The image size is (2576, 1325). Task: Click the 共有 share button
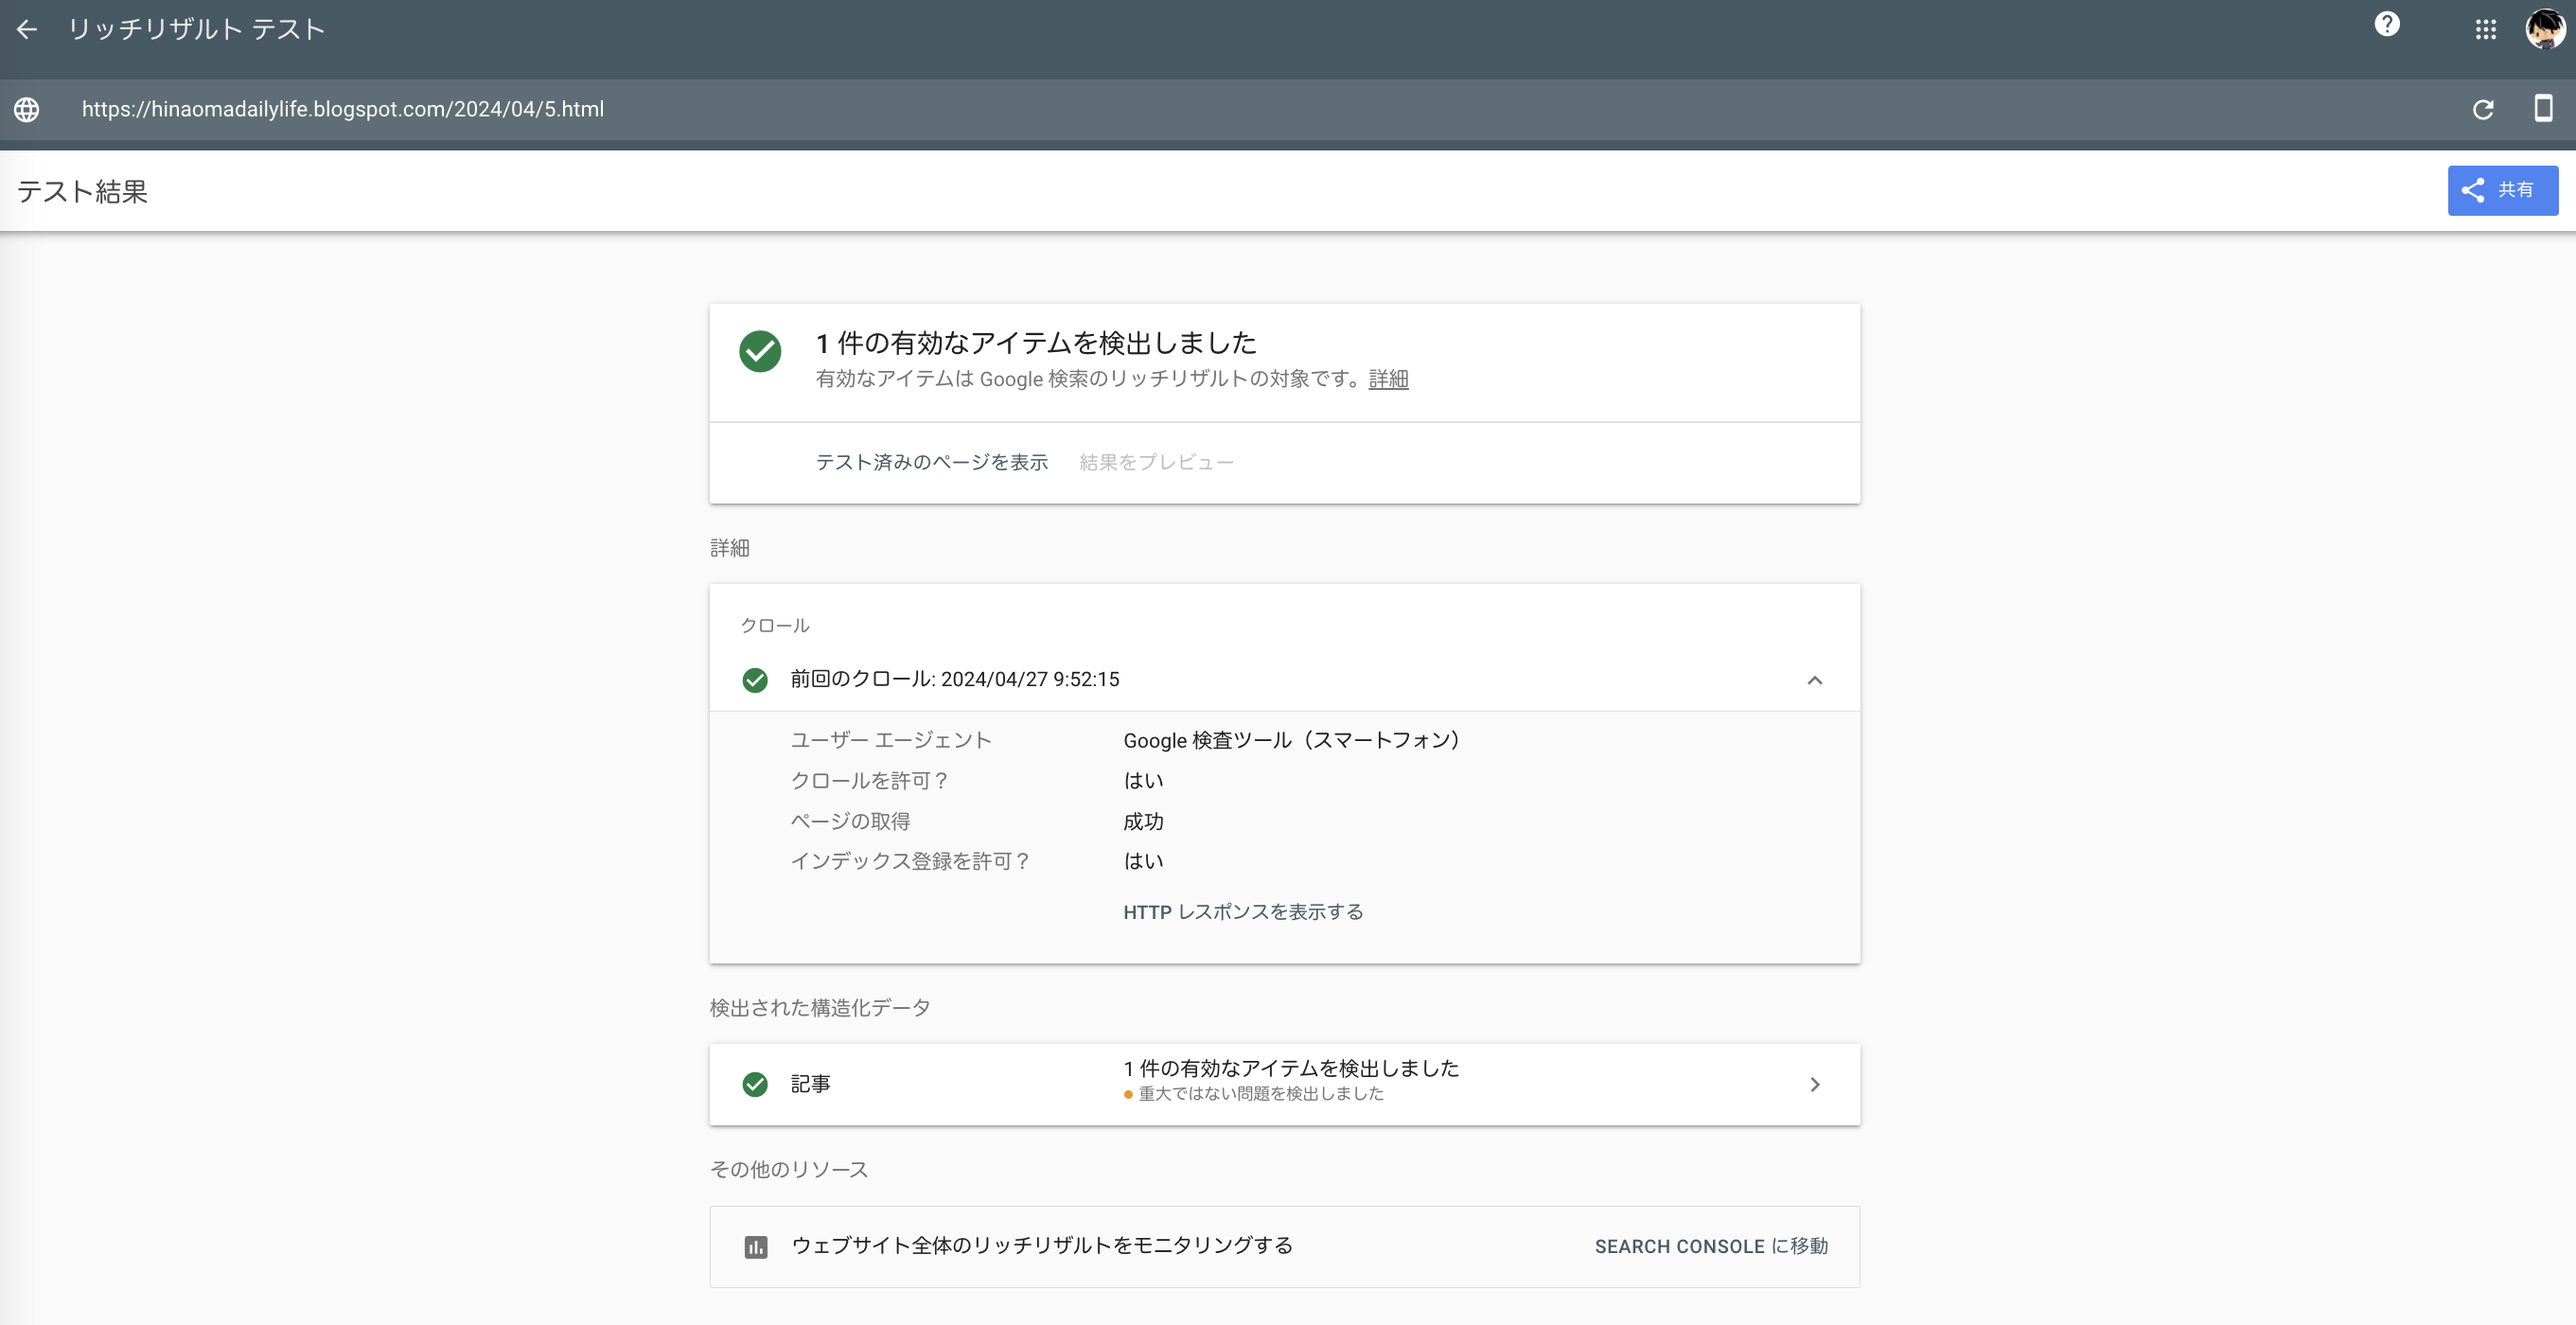click(x=2502, y=190)
